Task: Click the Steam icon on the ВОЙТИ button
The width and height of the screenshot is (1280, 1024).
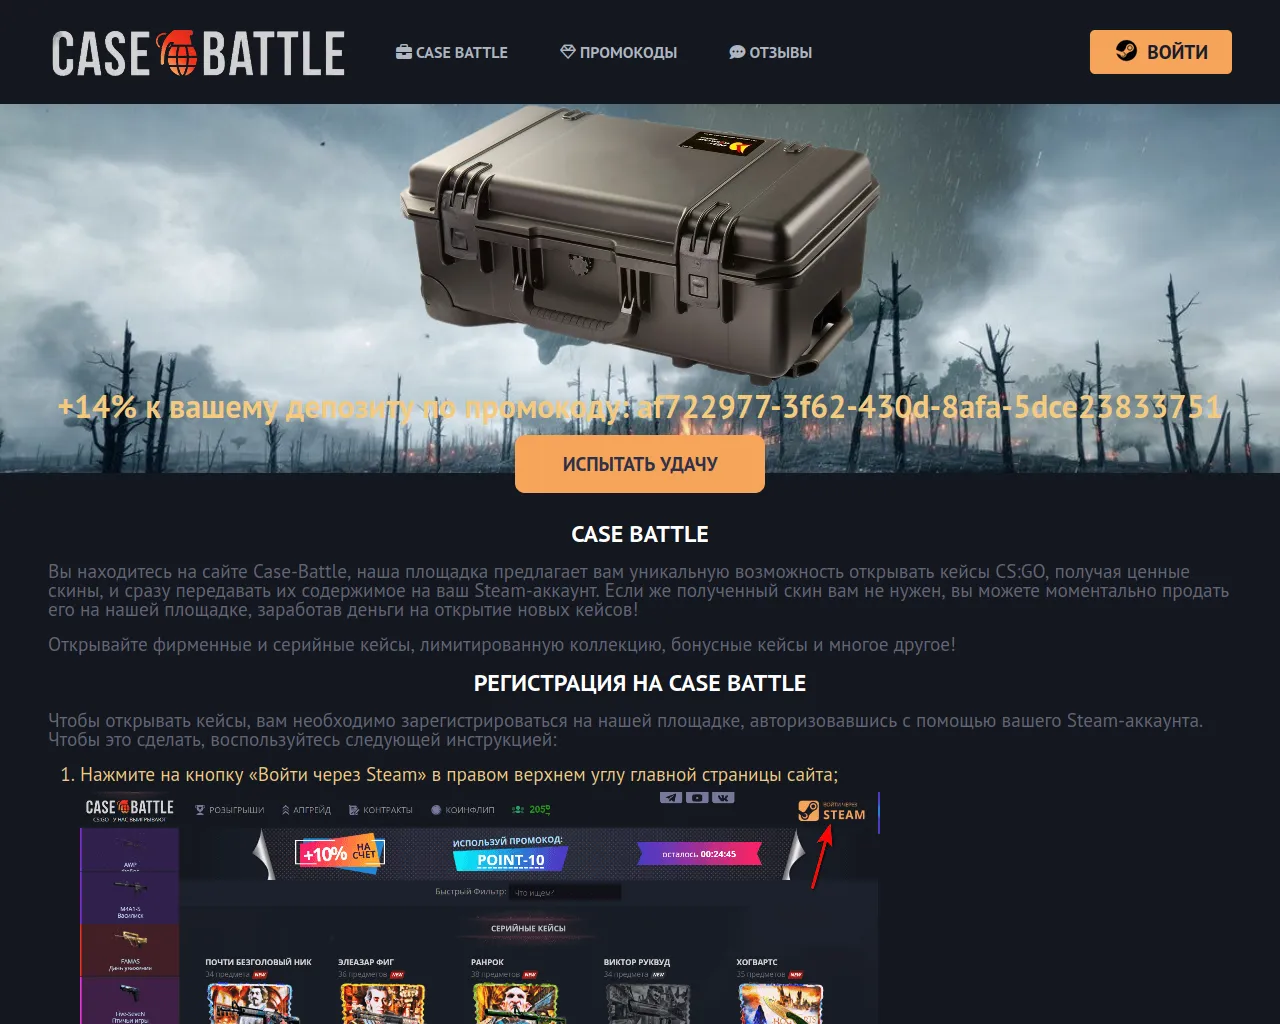Action: pos(1126,51)
